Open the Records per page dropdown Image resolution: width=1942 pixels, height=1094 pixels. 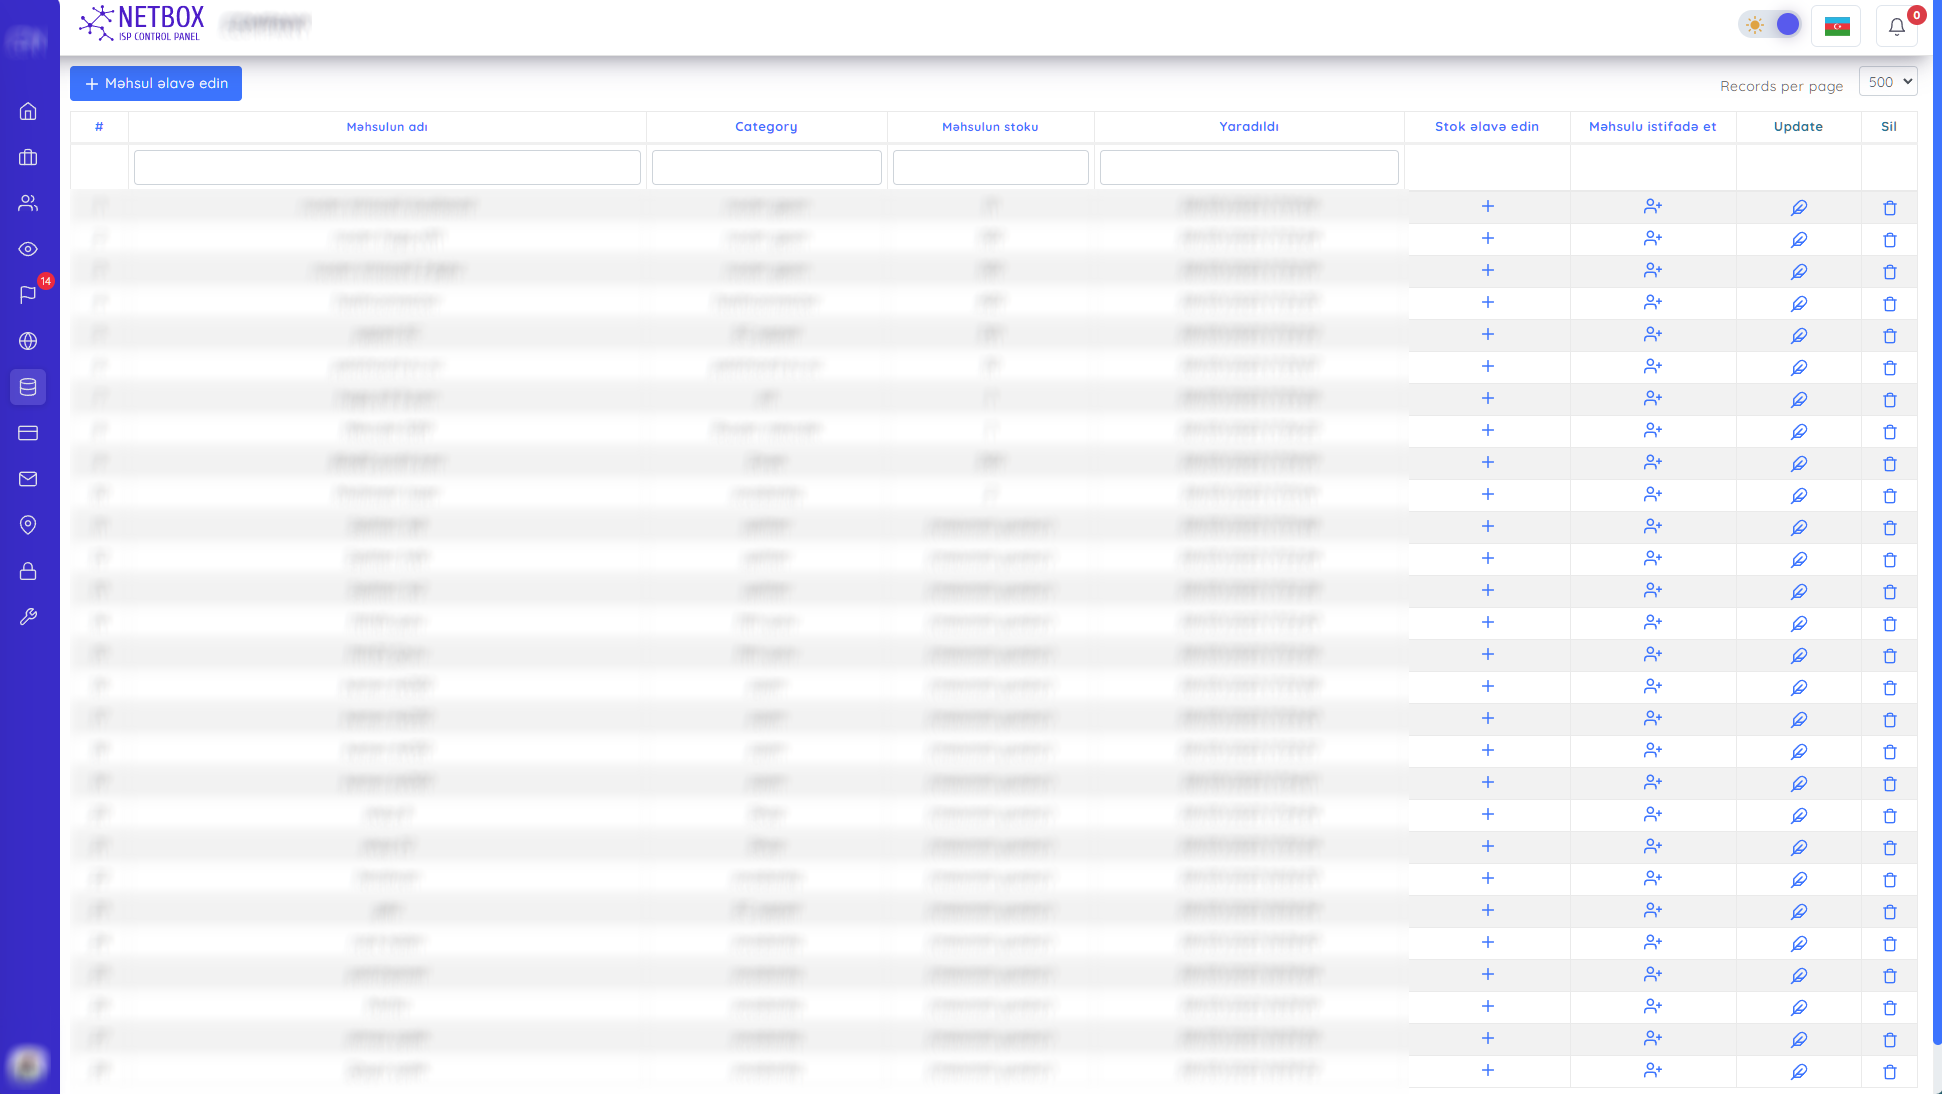1887,82
